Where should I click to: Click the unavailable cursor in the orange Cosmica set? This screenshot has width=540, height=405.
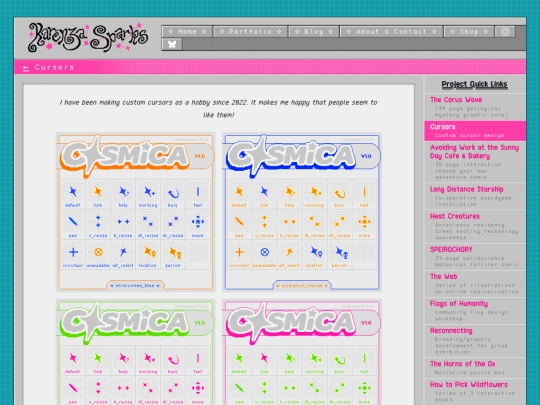point(98,252)
